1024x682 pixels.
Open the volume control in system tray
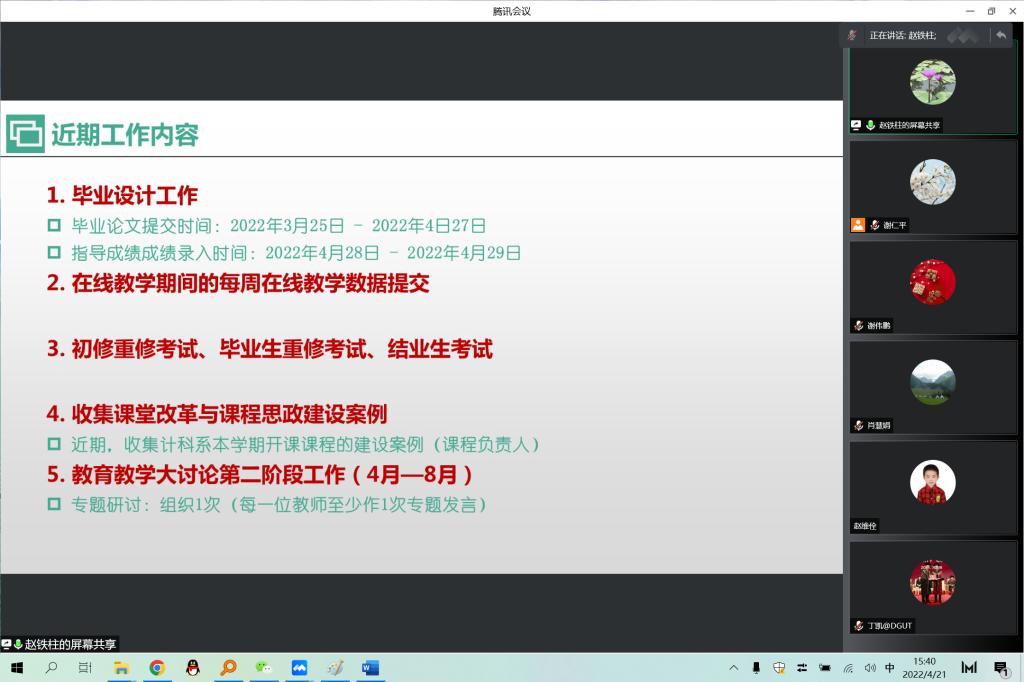click(x=869, y=668)
